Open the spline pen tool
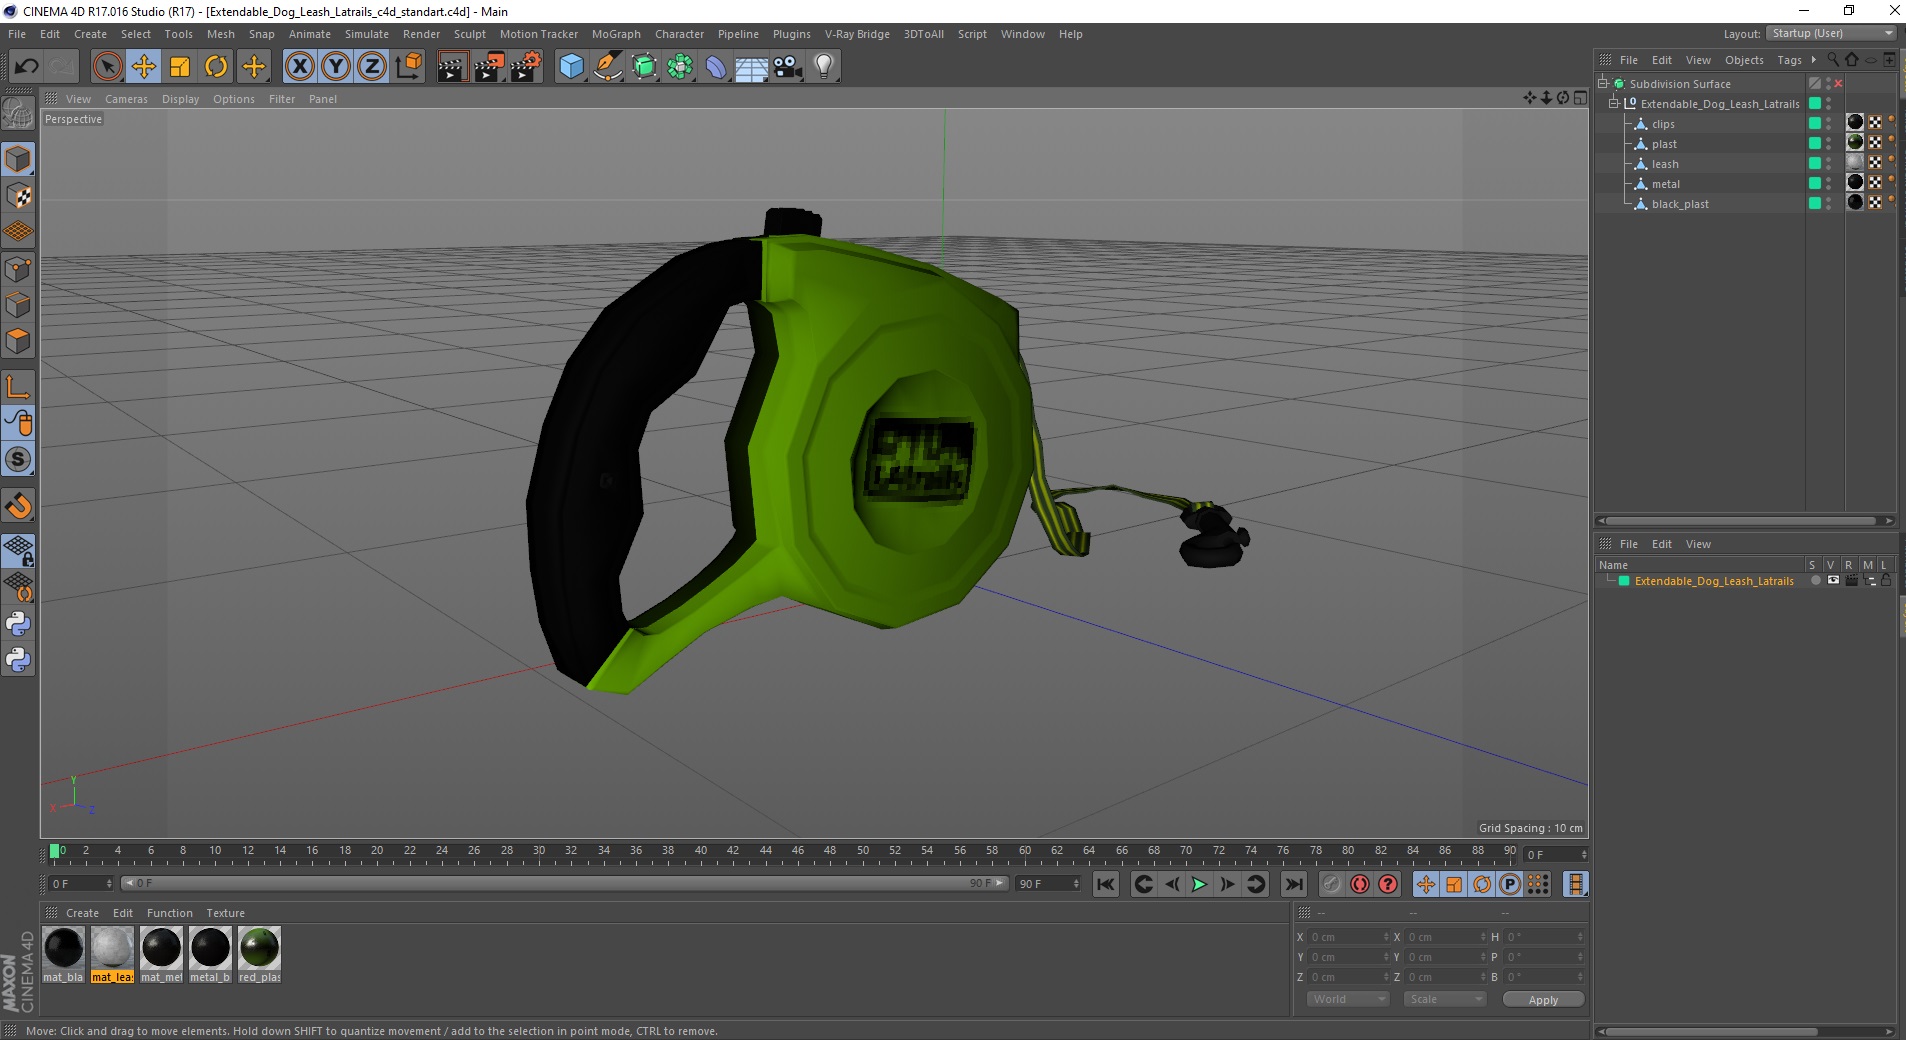 (608, 67)
